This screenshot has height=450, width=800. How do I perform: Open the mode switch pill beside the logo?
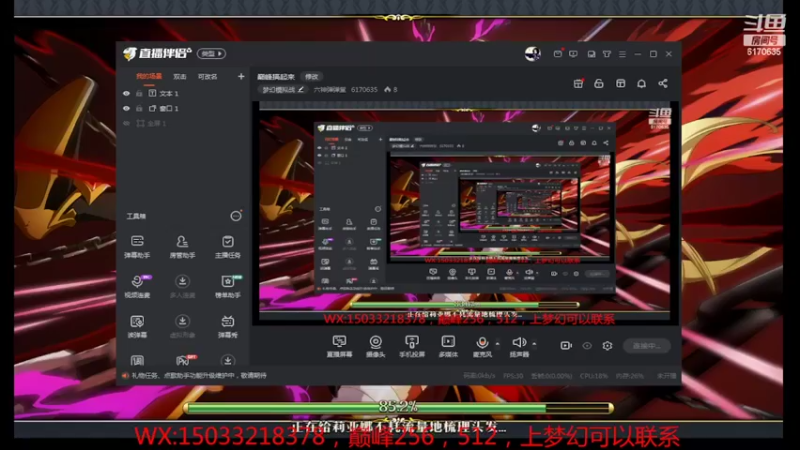click(x=211, y=54)
